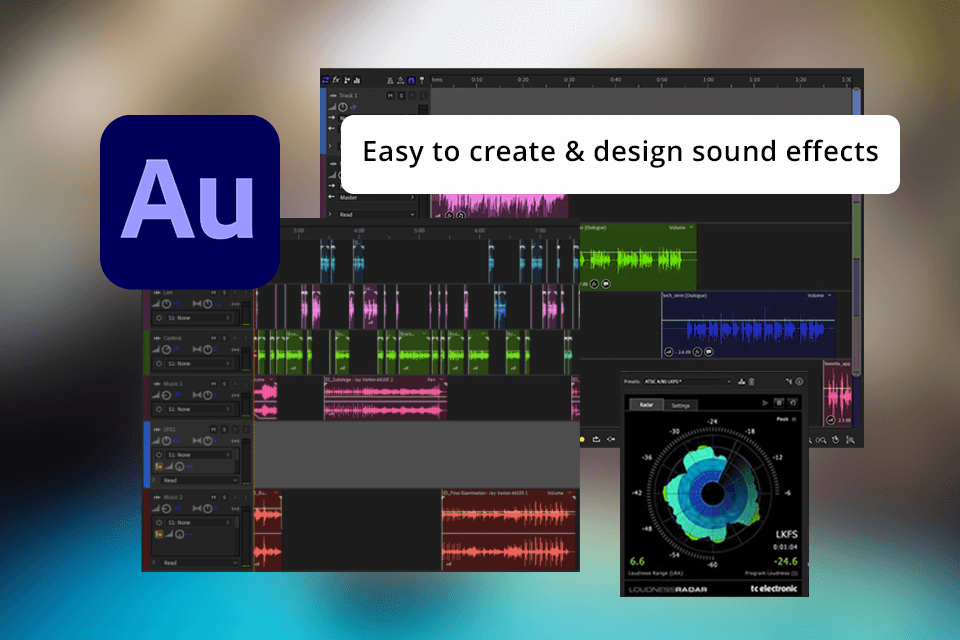Click the vertical scrollbar of the back editor

(x=857, y=230)
